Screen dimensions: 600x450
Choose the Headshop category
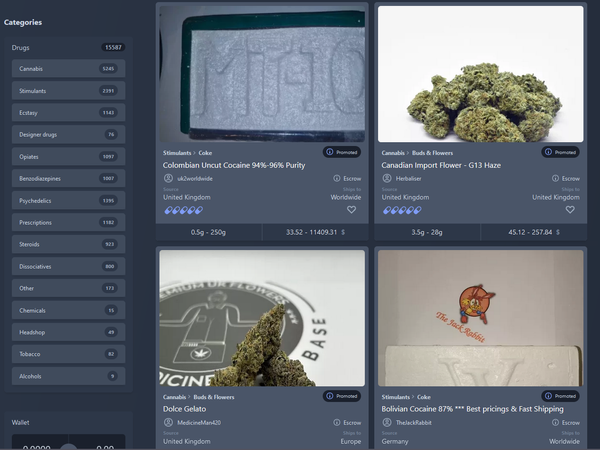point(68,332)
